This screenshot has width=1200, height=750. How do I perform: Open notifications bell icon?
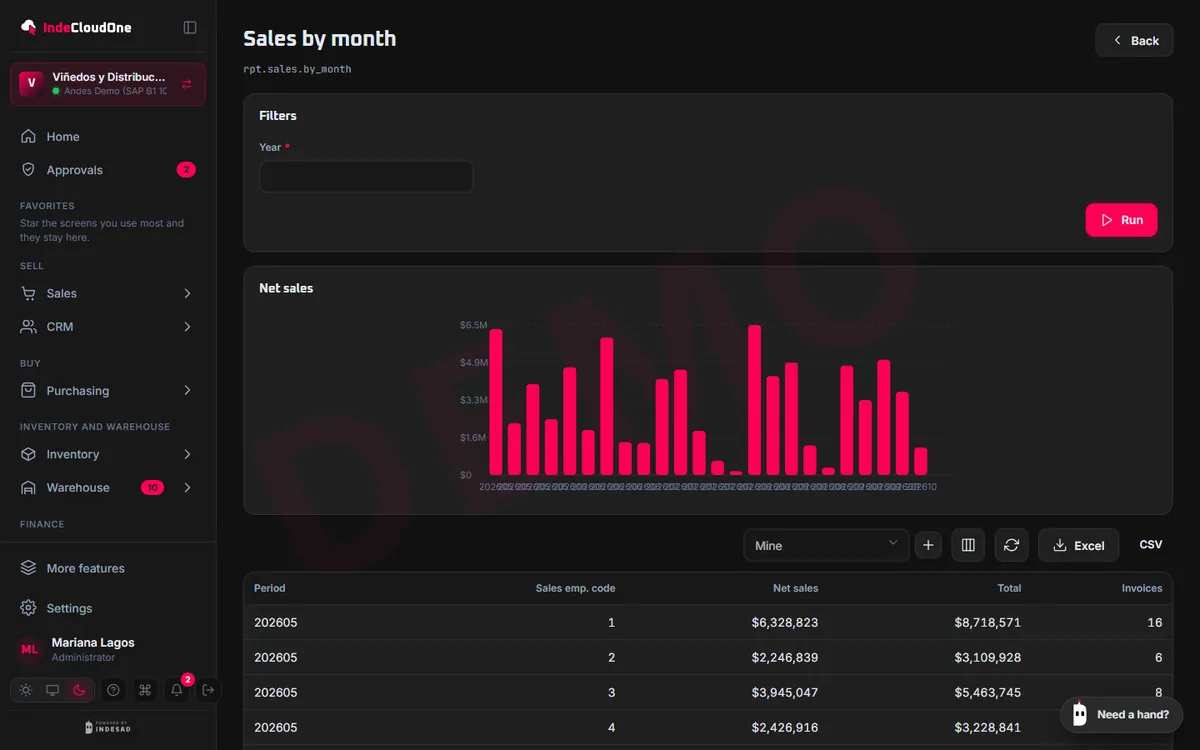tap(177, 690)
